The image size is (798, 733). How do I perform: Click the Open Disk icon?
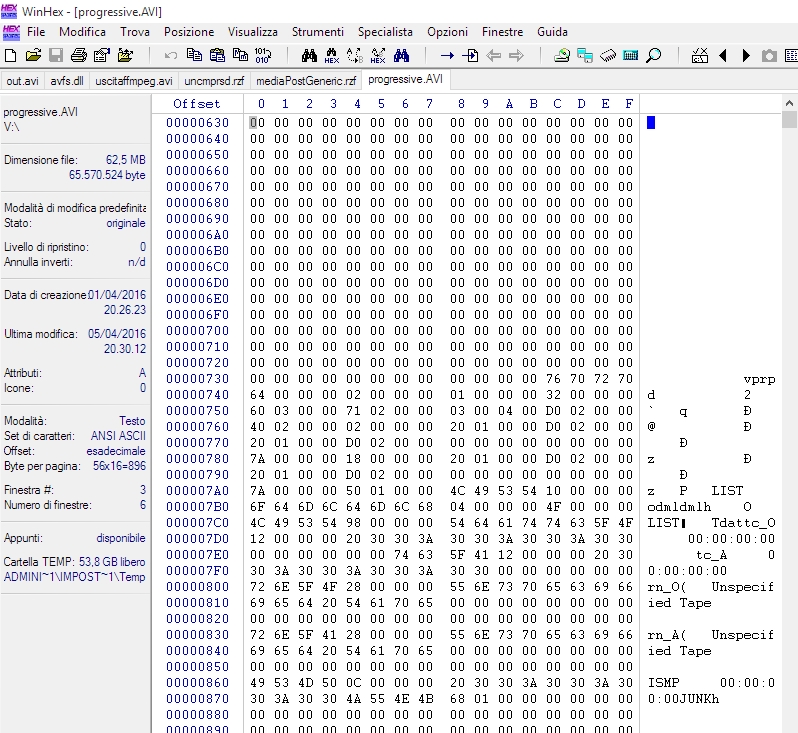click(562, 55)
